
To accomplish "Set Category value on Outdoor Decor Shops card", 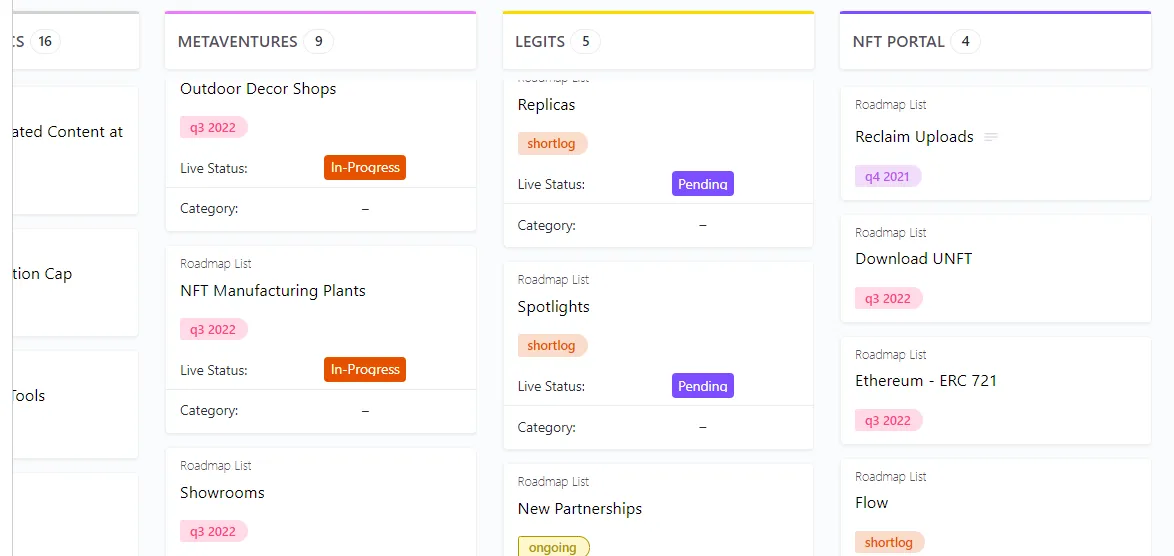I will coord(365,209).
